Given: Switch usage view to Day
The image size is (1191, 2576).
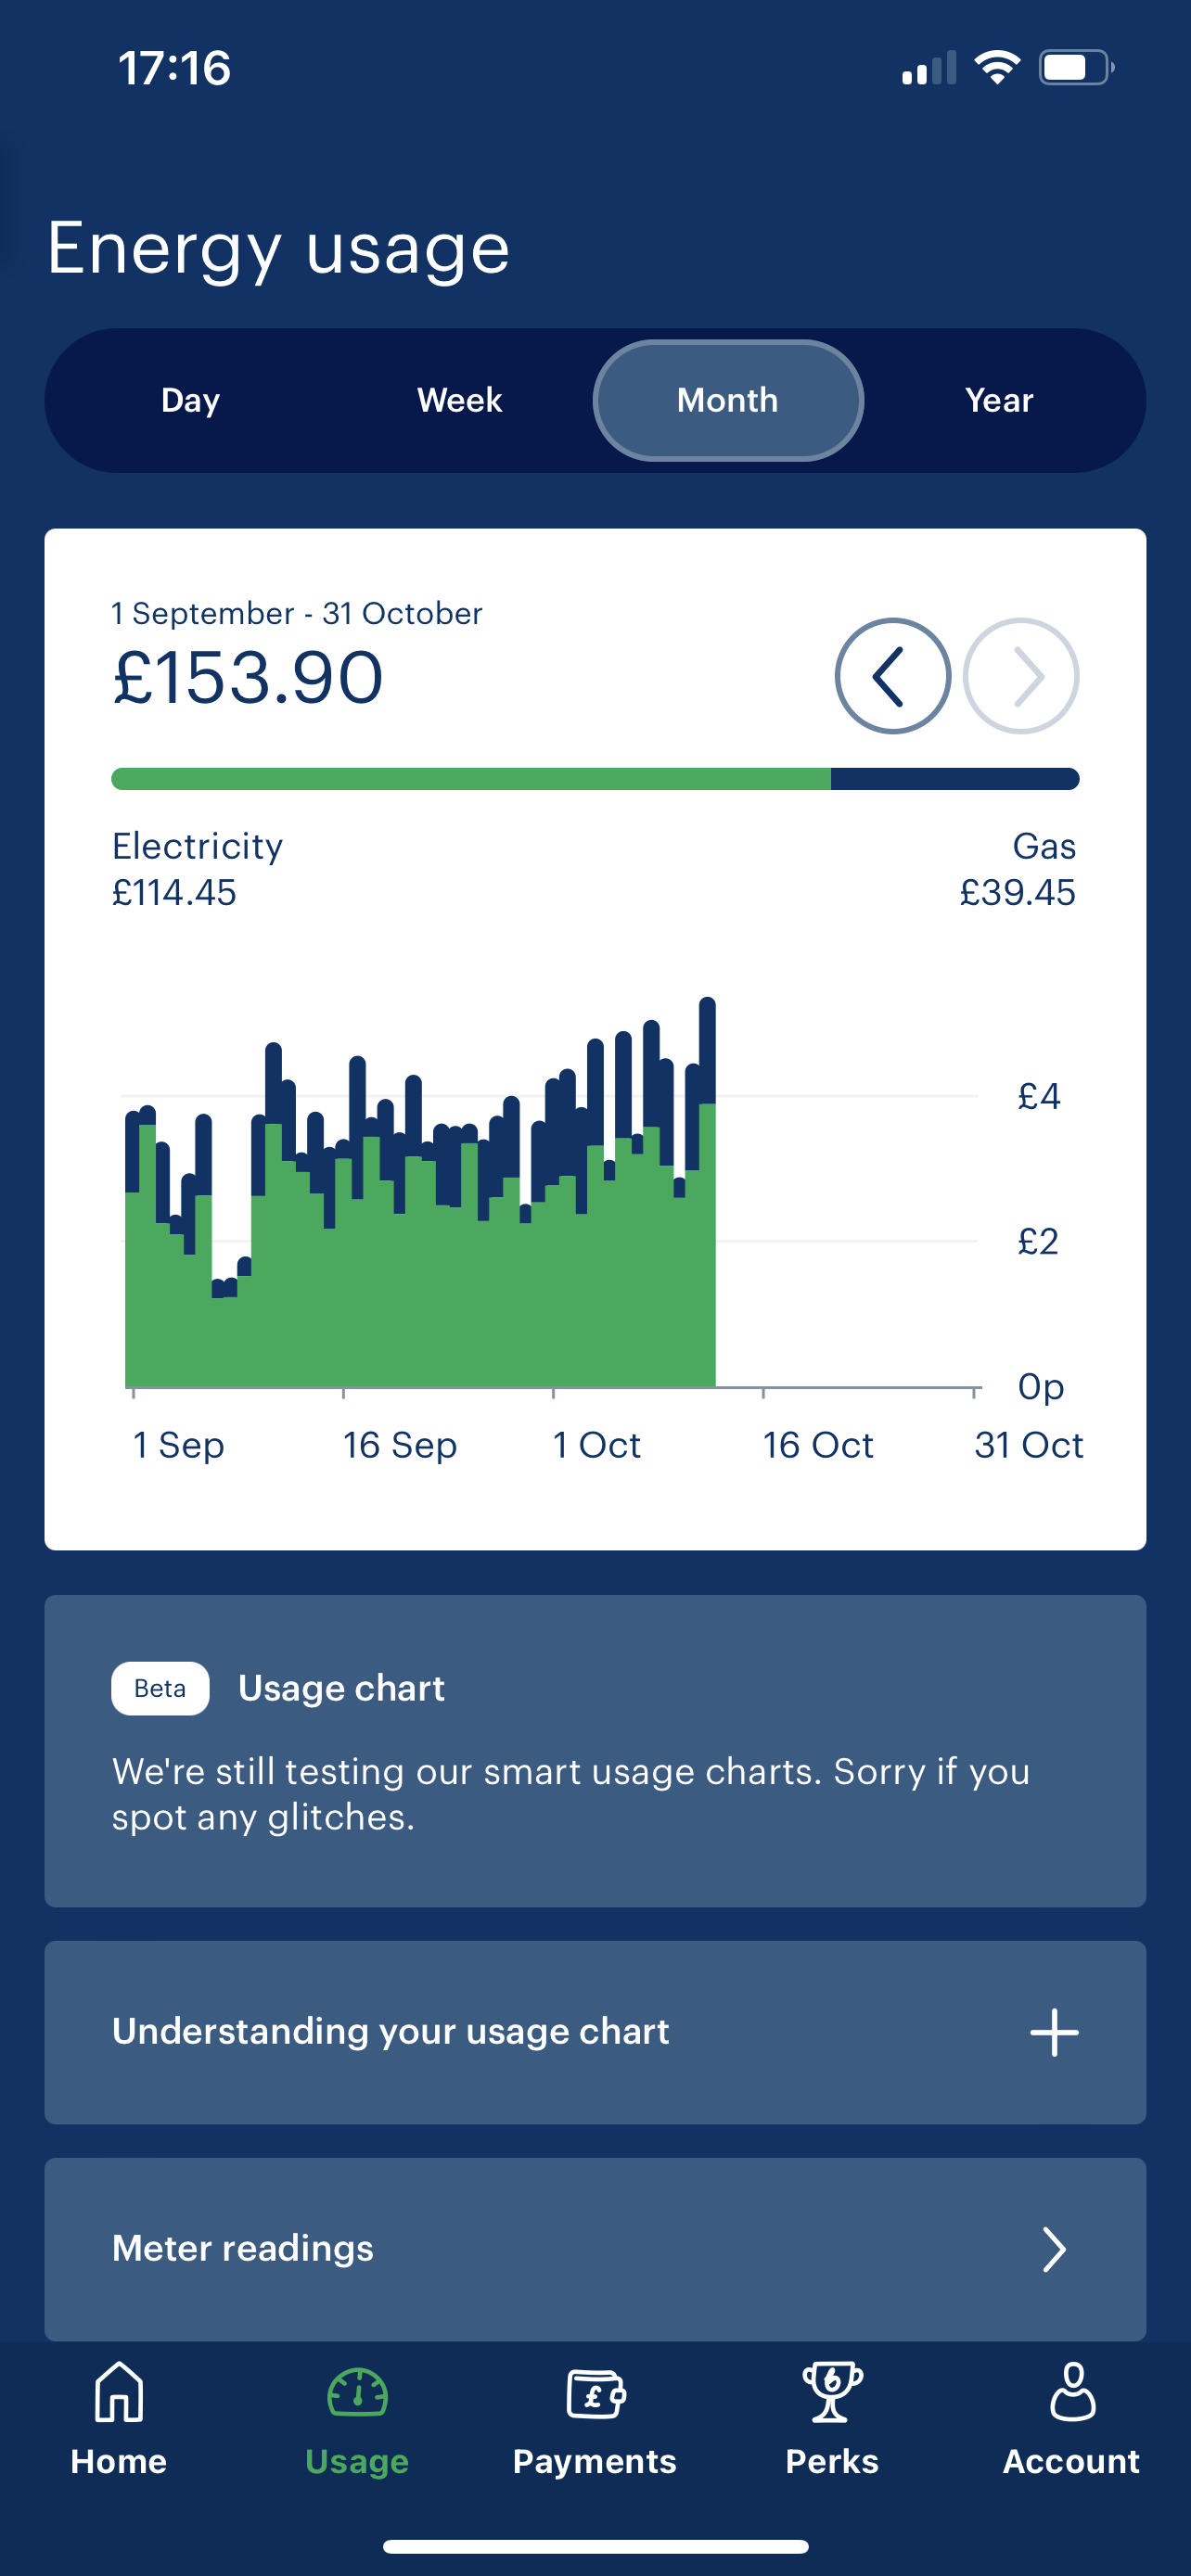Looking at the screenshot, I should pyautogui.click(x=190, y=401).
